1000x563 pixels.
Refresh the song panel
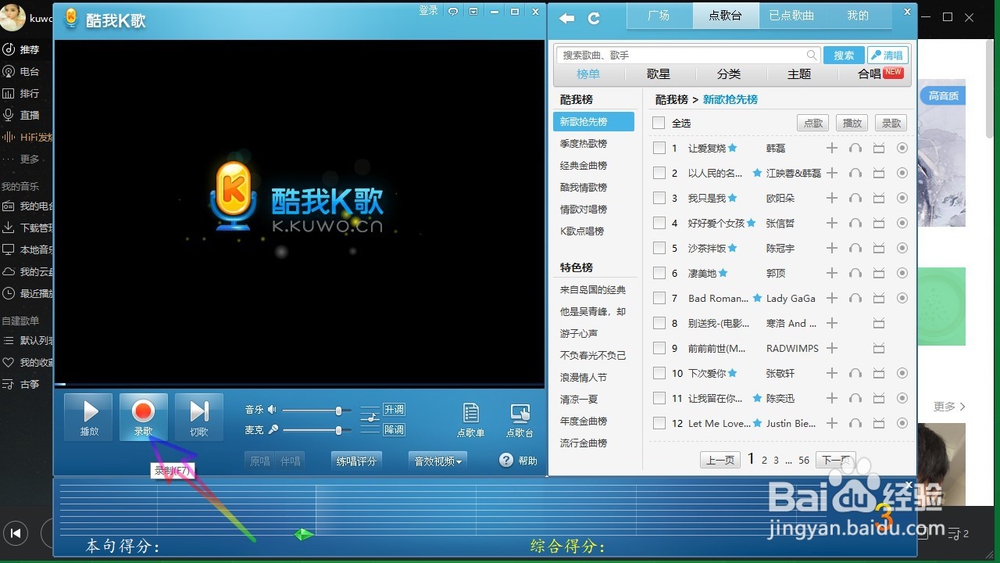(594, 18)
